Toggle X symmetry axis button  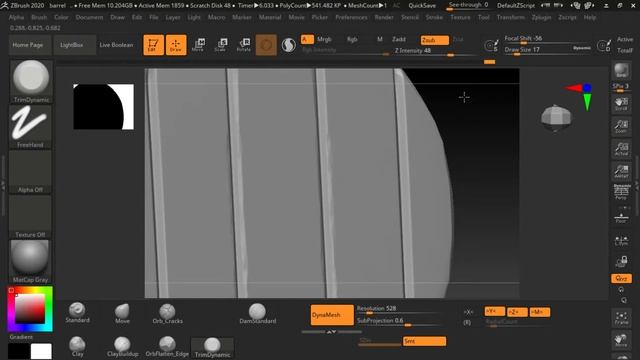coord(468,312)
